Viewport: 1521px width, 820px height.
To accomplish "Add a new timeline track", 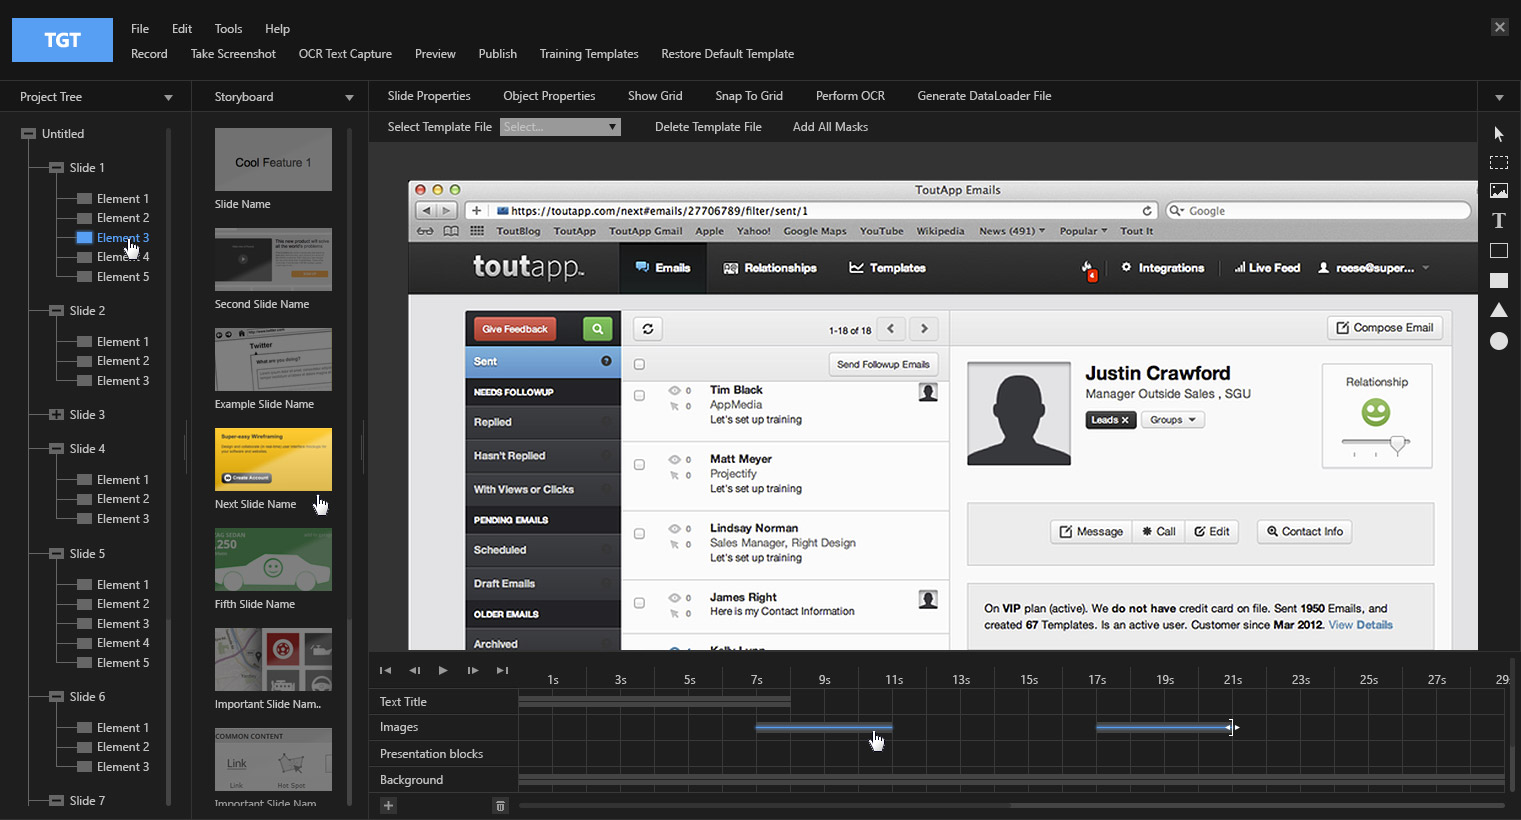I will point(388,806).
